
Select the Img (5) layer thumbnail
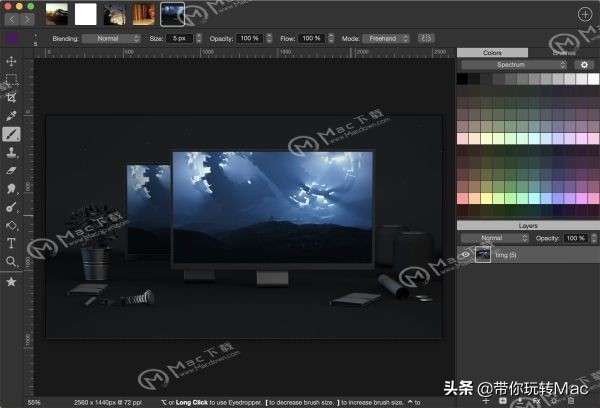coord(483,255)
